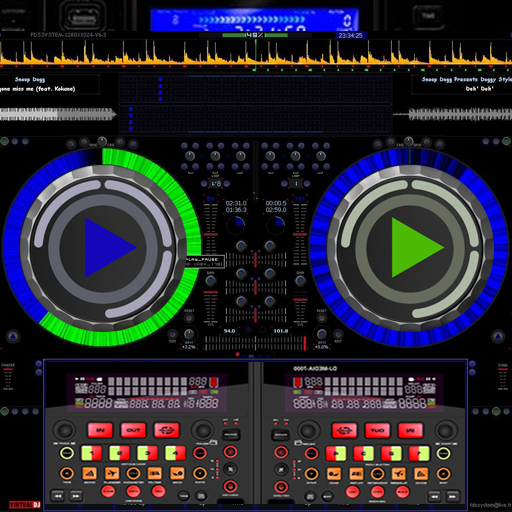The height and width of the screenshot is (512, 512).
Task: Click the X button on the right controller
Action: pyautogui.click(x=281, y=469)
